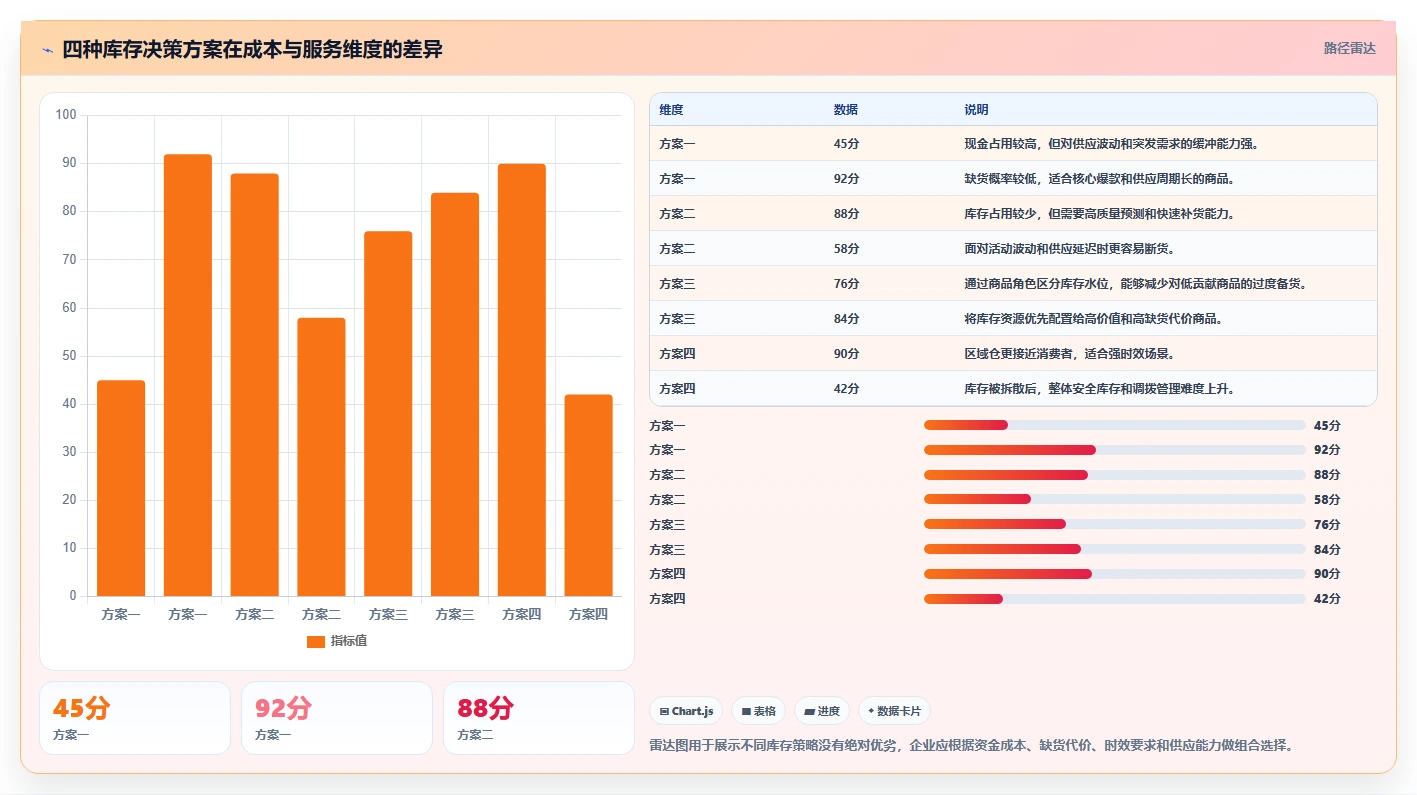Click the 84分 cell in the table
1417x795 pixels.
coord(846,319)
